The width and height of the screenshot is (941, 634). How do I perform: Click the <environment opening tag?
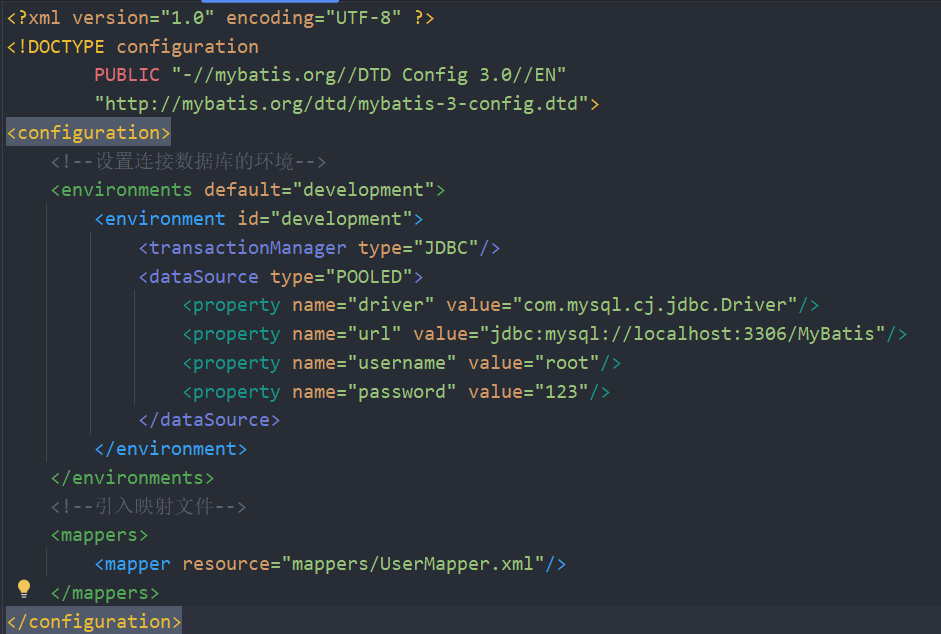[x=160, y=219]
